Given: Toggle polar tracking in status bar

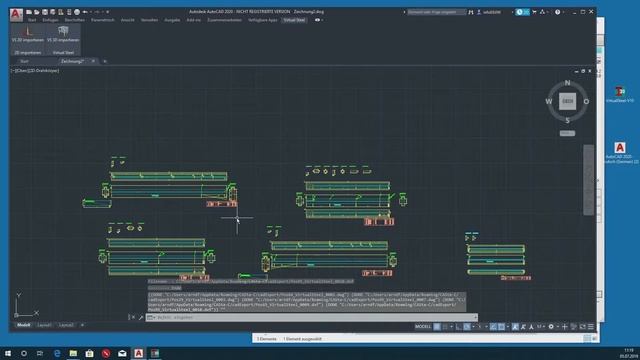Looking at the screenshot, I should point(467,327).
